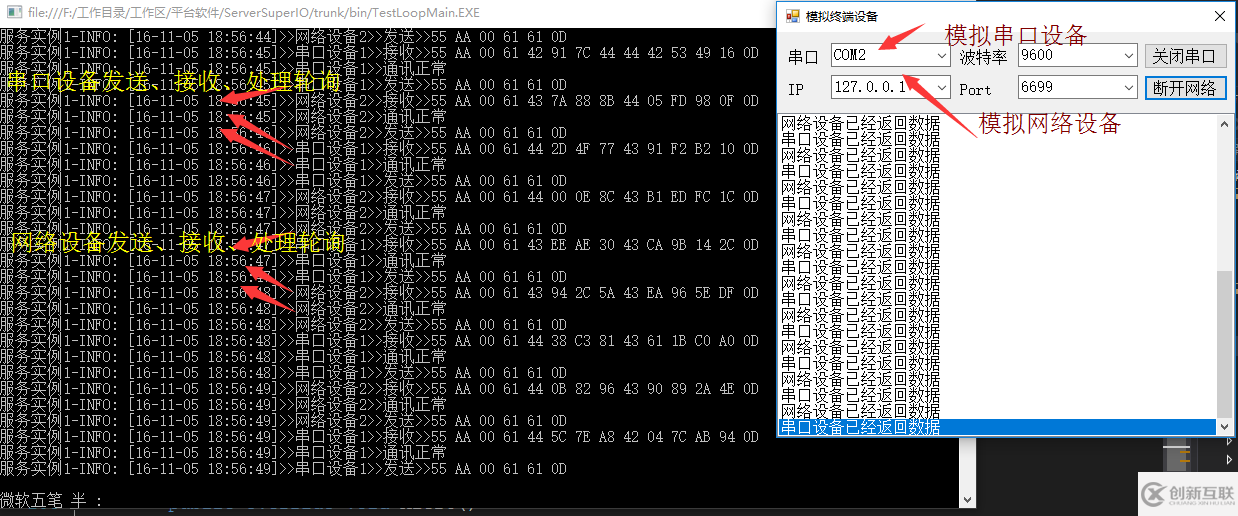1238x516 pixels.
Task: Click console line ending B1 ED FC 1C 0D
Action: tap(379, 197)
